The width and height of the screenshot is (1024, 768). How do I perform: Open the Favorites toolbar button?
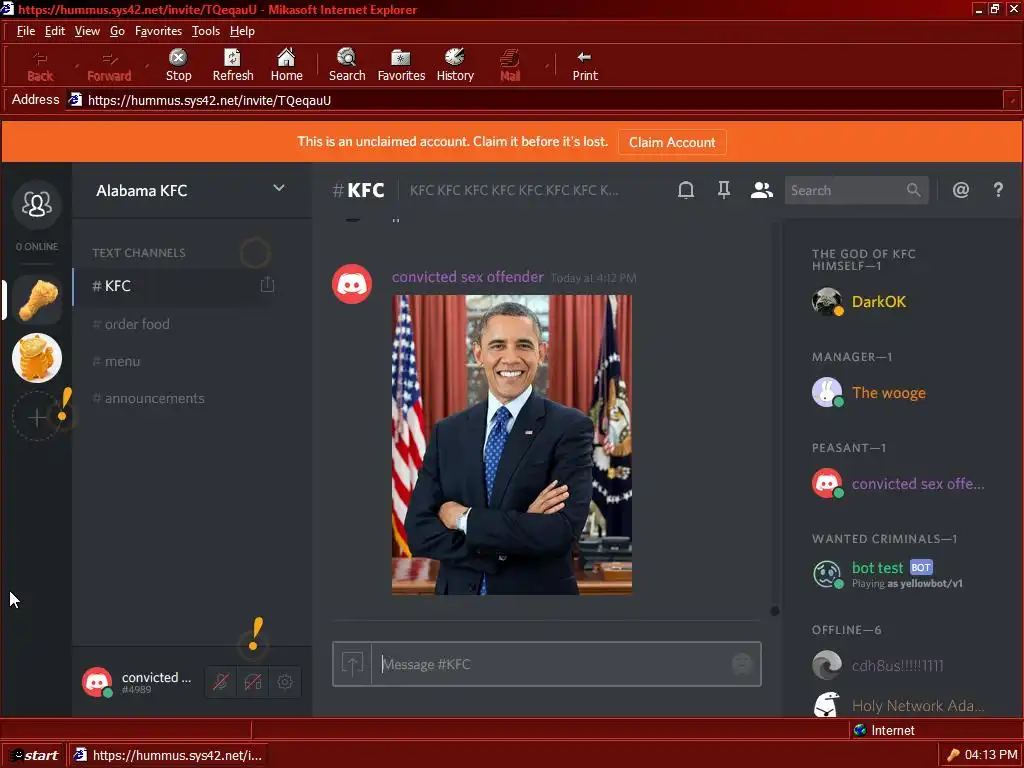pyautogui.click(x=401, y=65)
